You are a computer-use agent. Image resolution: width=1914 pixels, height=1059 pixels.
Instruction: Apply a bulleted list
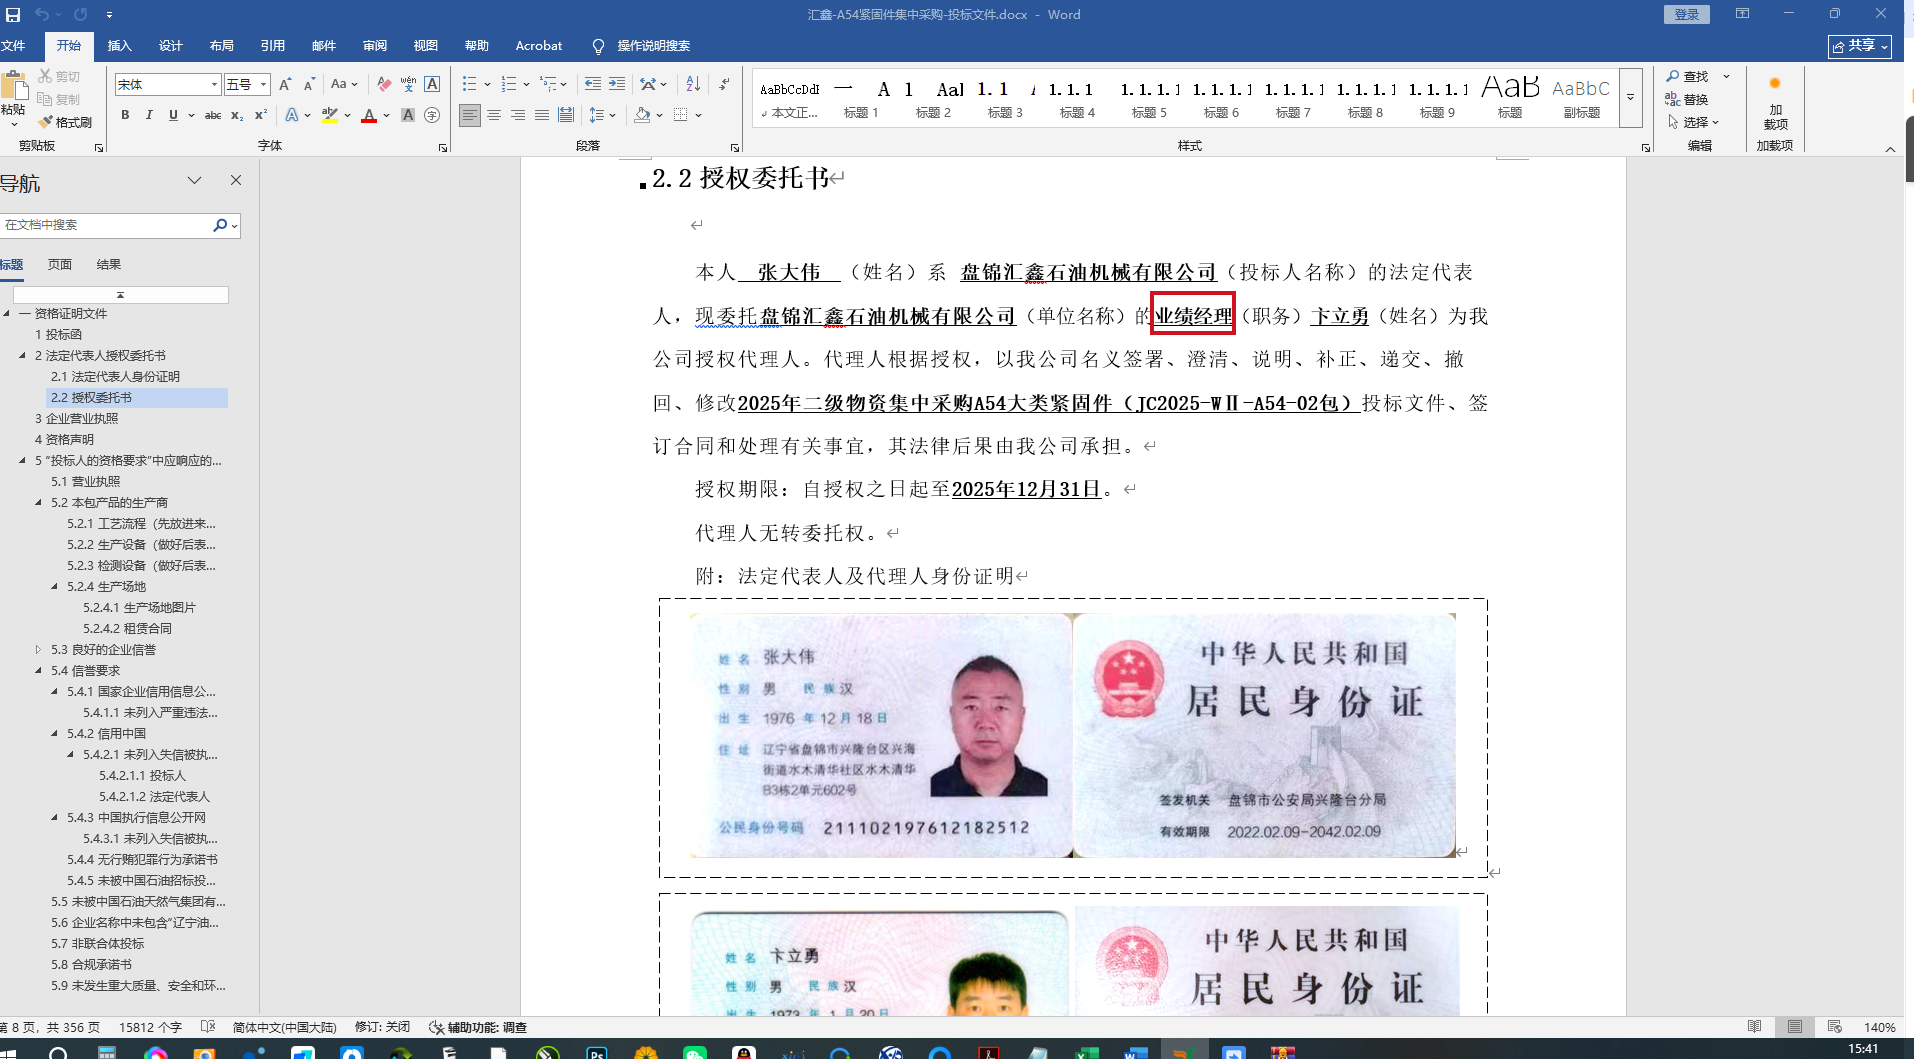[469, 84]
